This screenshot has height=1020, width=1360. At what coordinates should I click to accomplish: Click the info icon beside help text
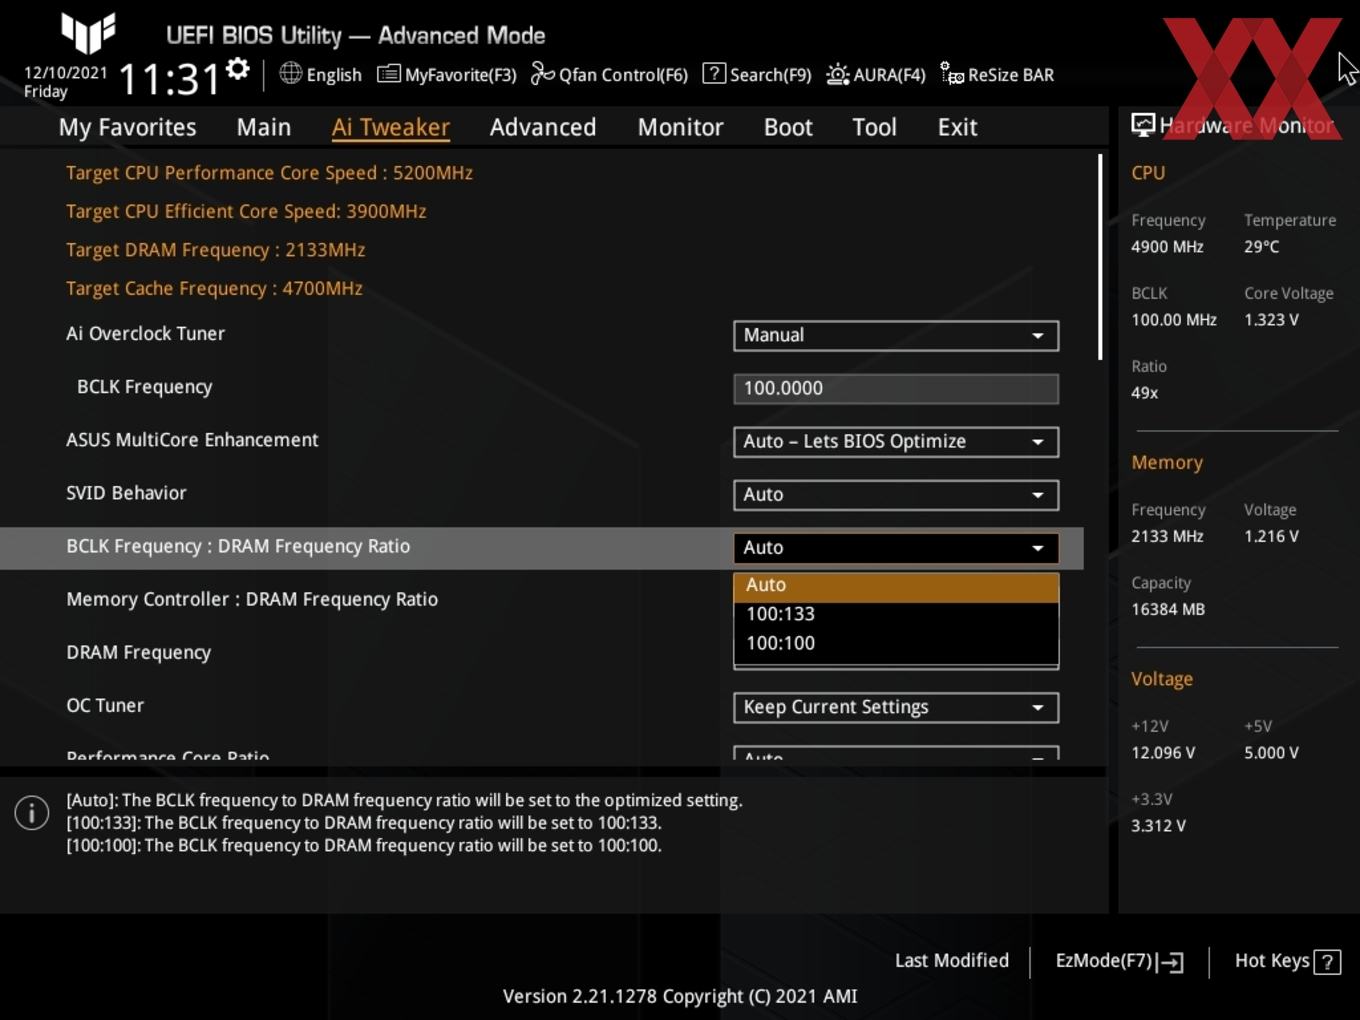pyautogui.click(x=32, y=813)
